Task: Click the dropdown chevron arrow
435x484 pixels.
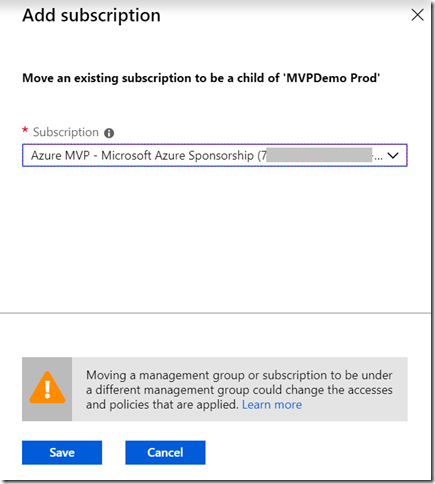Action: tap(393, 155)
